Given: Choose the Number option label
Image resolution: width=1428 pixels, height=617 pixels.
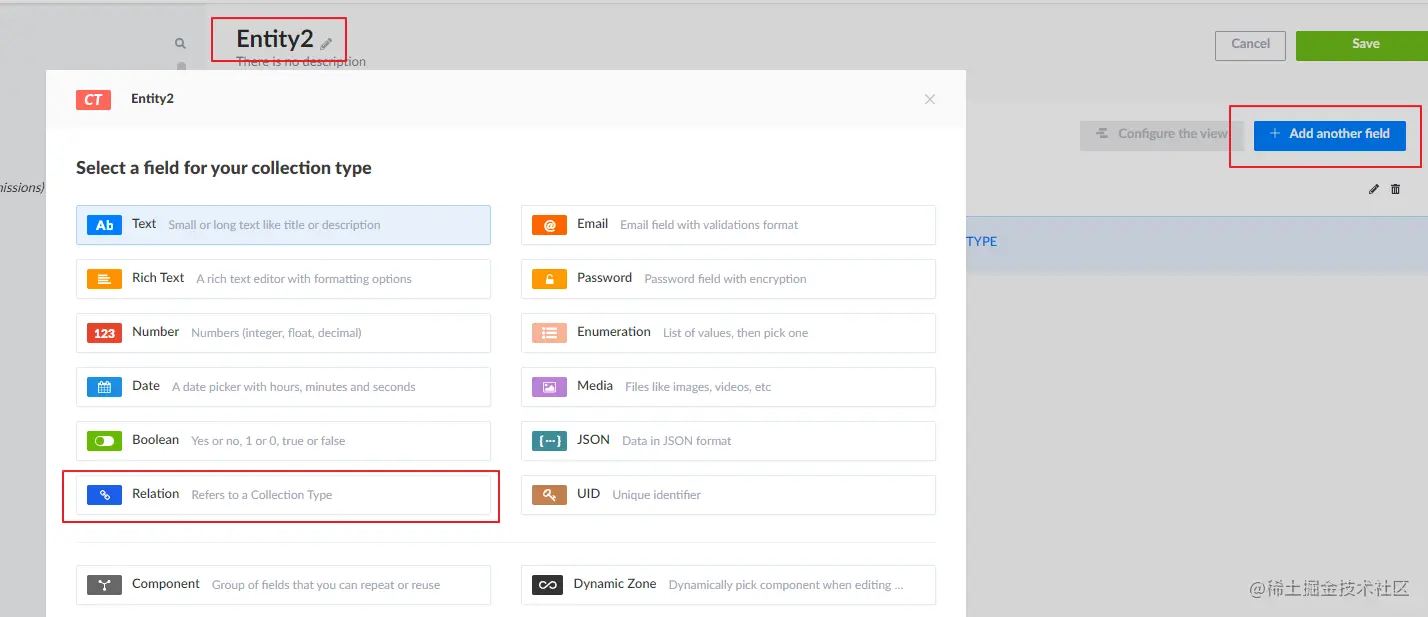Looking at the screenshot, I should [x=156, y=332].
